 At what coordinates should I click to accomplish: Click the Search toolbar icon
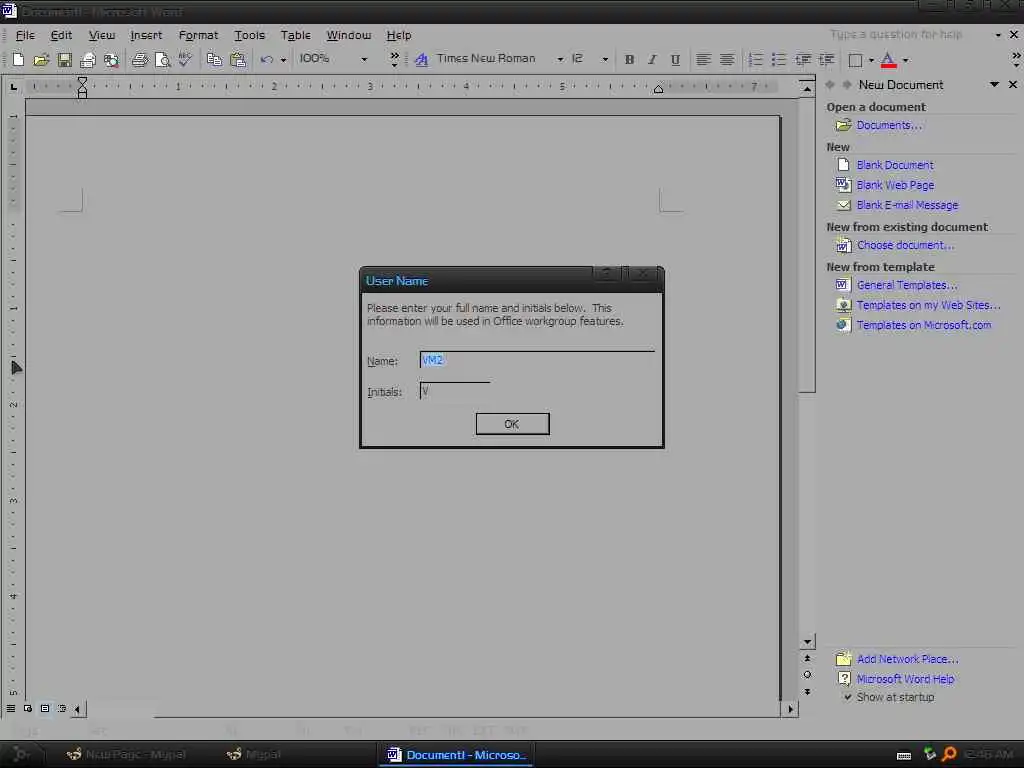[111, 60]
